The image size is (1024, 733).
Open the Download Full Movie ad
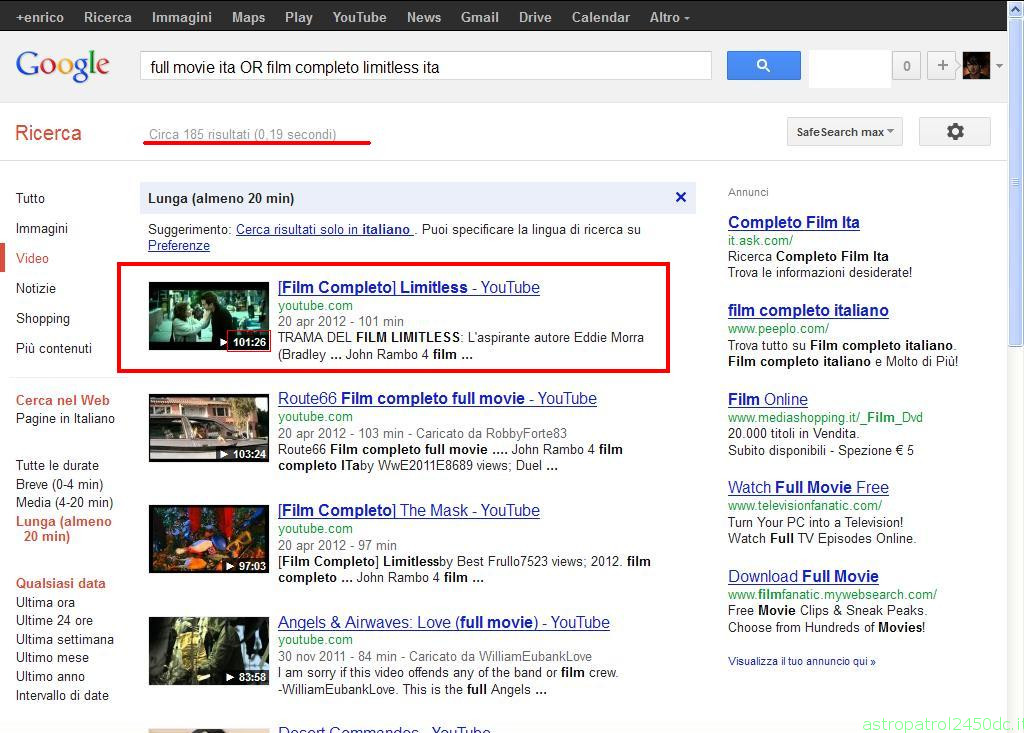pos(803,576)
